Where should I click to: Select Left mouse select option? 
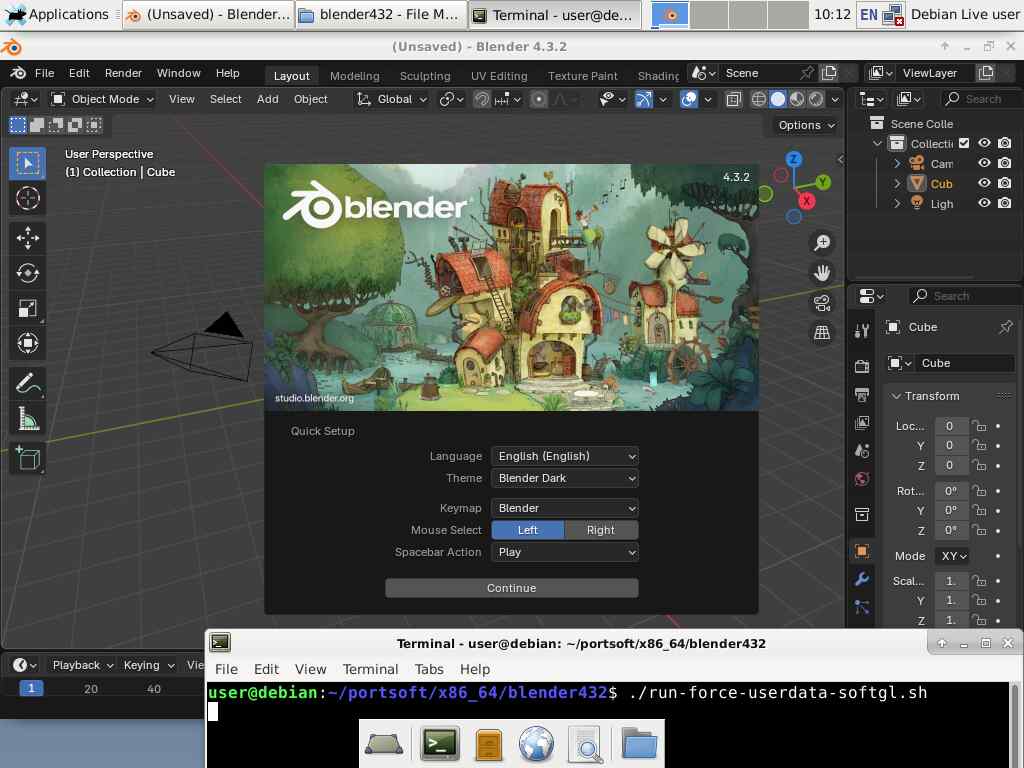pyautogui.click(x=528, y=530)
